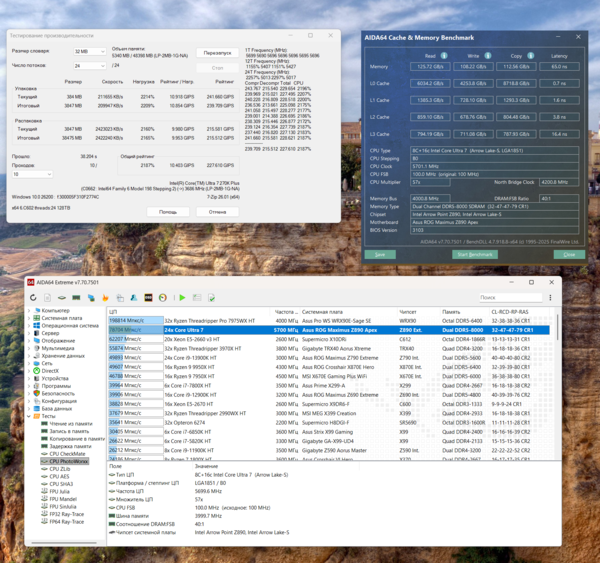Click the green Start play icon
The width and height of the screenshot is (600, 563).
pyautogui.click(x=183, y=297)
